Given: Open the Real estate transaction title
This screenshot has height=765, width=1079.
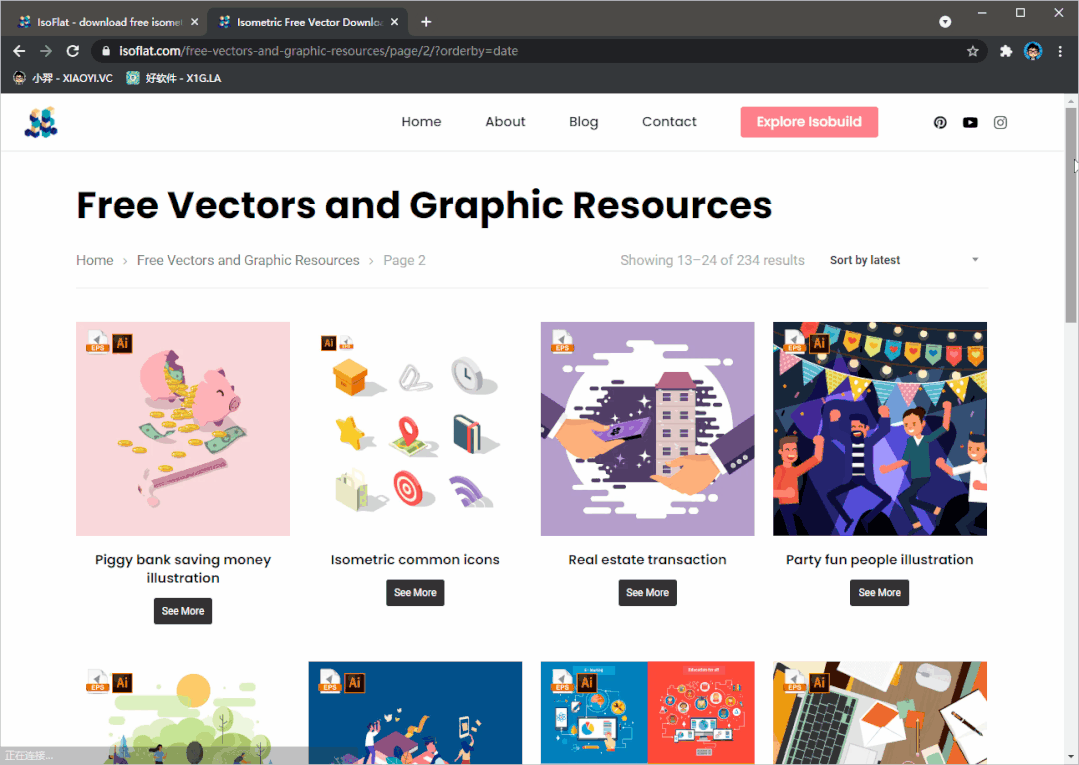Looking at the screenshot, I should tap(648, 559).
